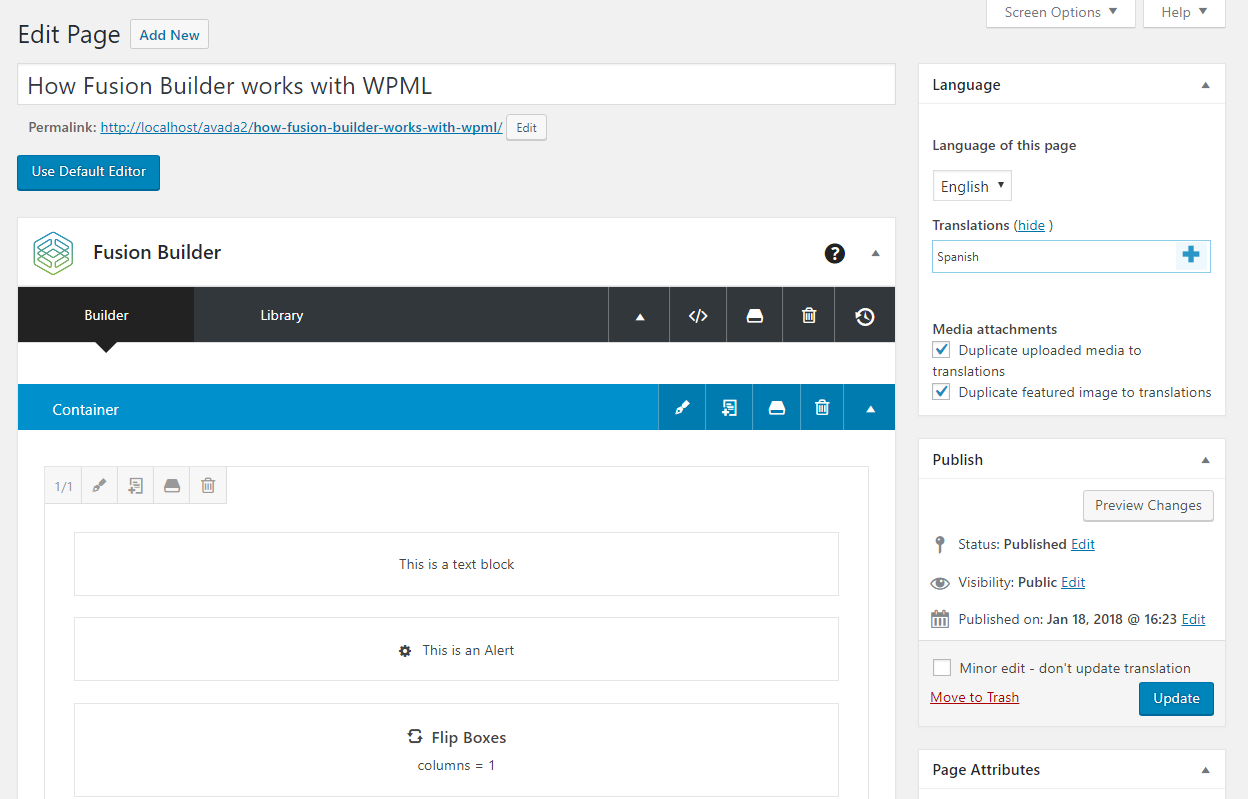Select the 'This is a text block' element
The height and width of the screenshot is (799, 1248).
(x=456, y=564)
